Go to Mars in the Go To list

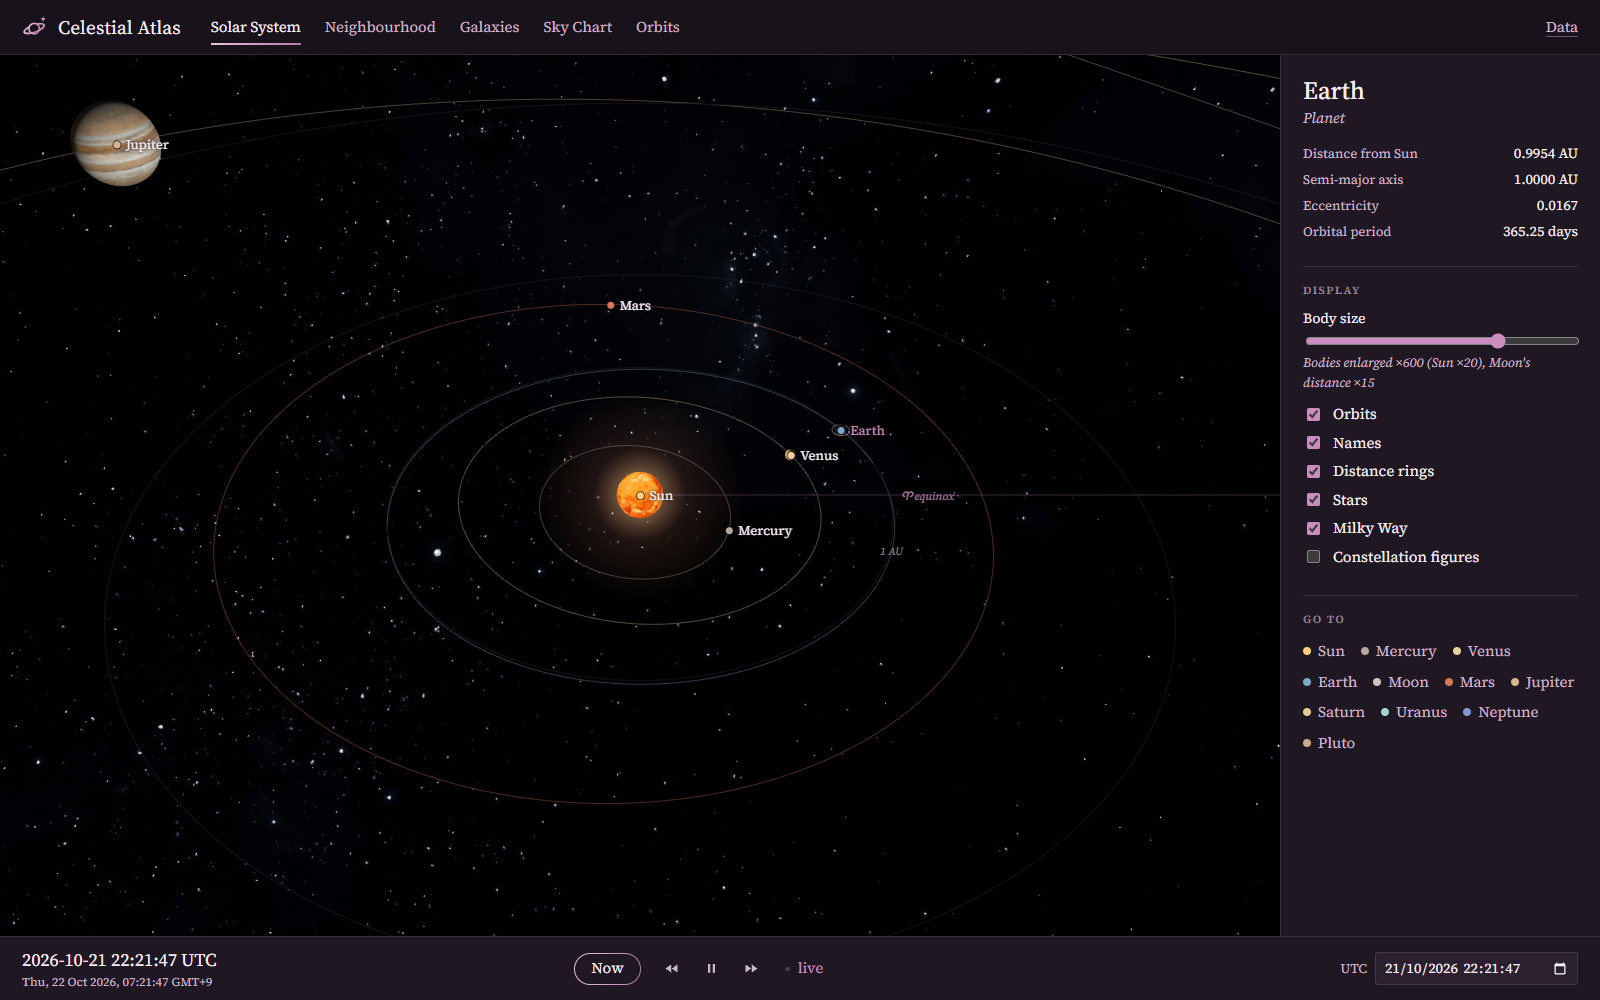pos(1469,682)
